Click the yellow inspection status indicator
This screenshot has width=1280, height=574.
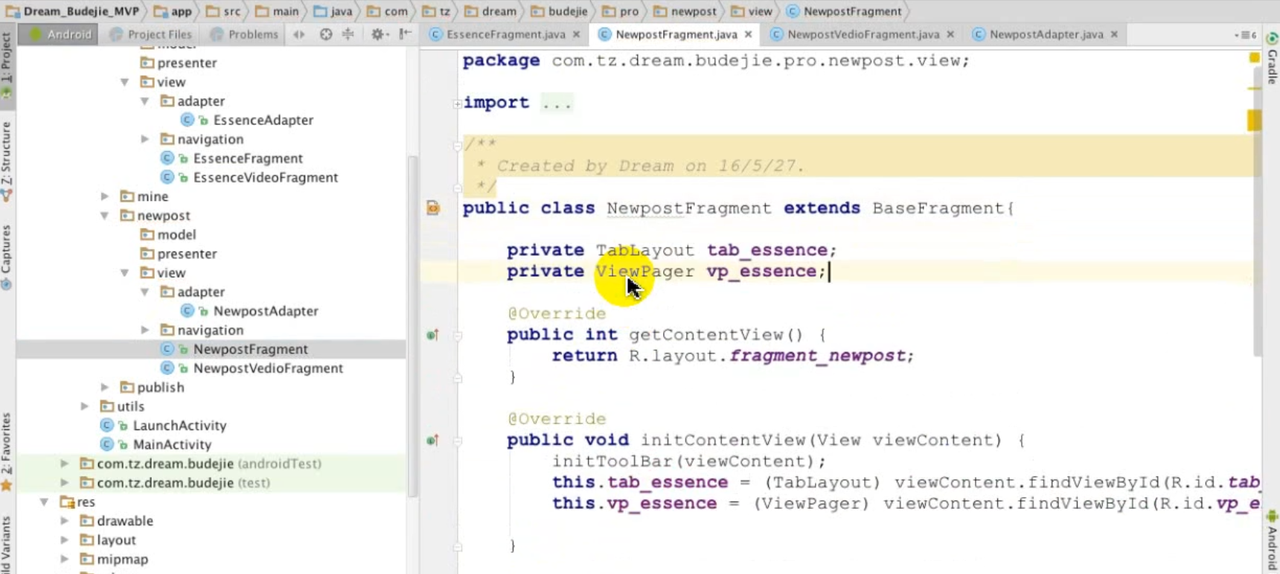pyautogui.click(x=1254, y=59)
